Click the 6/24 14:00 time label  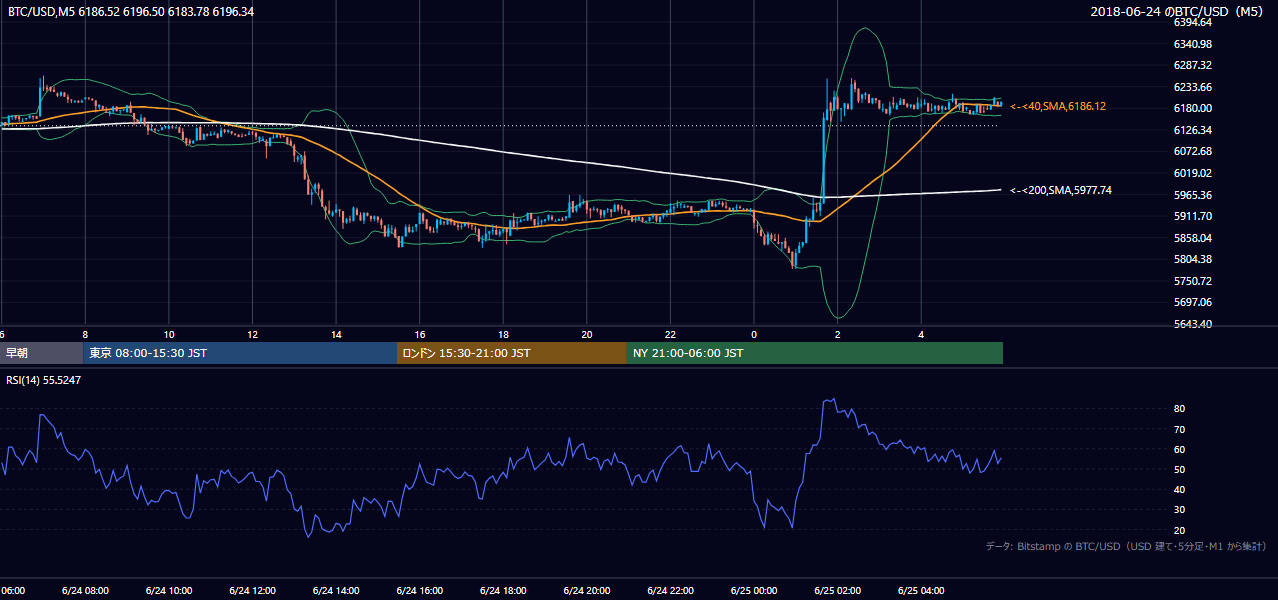click(x=335, y=591)
